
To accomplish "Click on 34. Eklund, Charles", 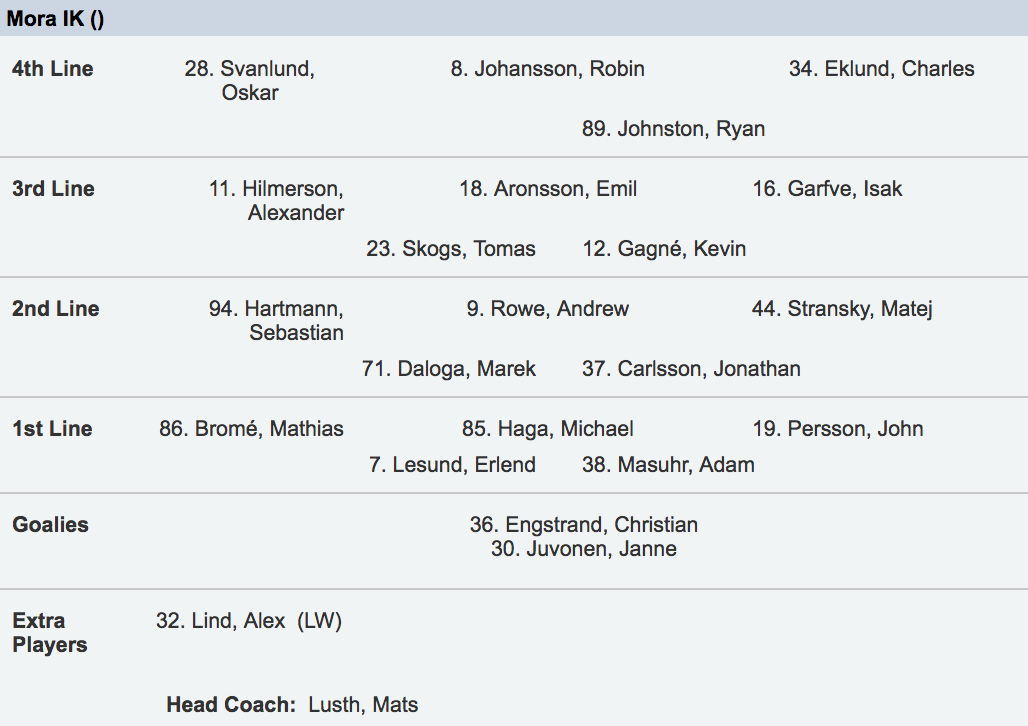I will pos(881,69).
